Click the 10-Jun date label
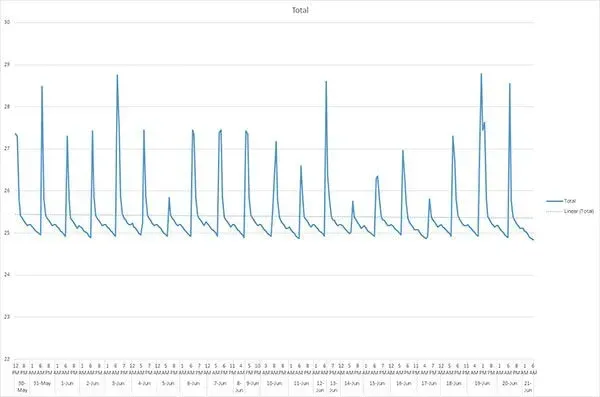Image resolution: width=600 pixels, height=397 pixels. (x=274, y=383)
